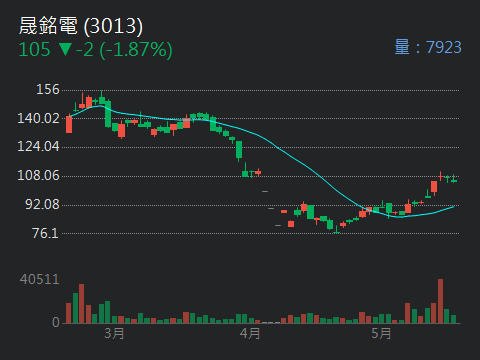480x360 pixels.
Task: Click the first red candlestick at chart start
Action: click(69, 124)
